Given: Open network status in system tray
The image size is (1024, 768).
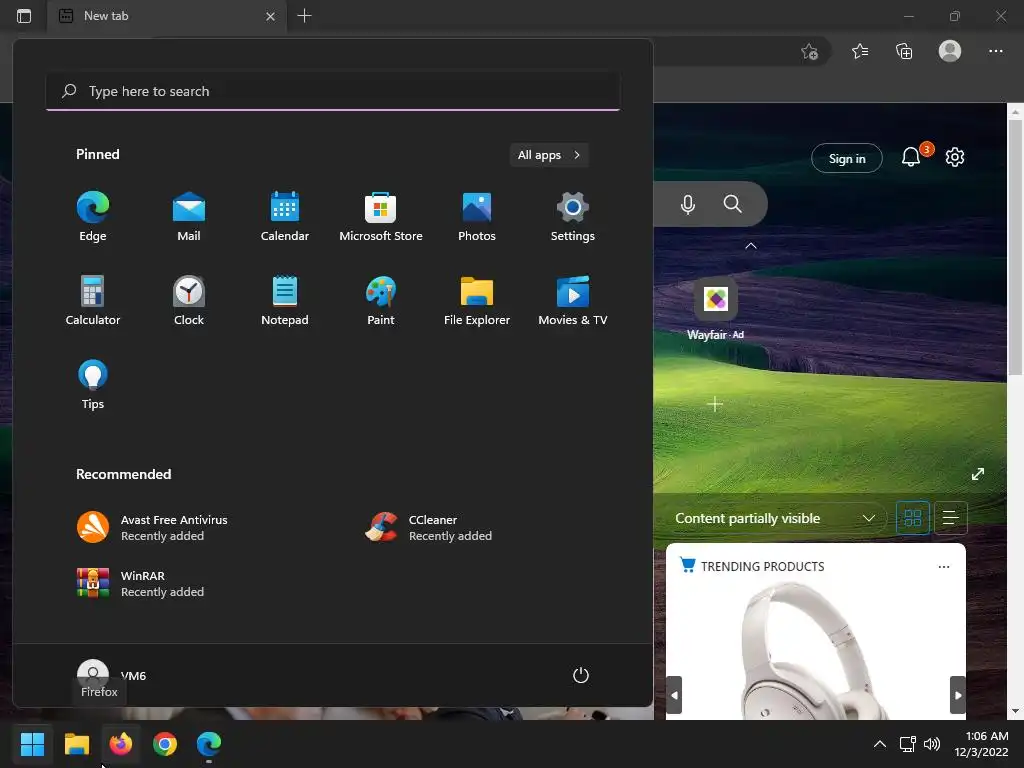Looking at the screenshot, I should [907, 744].
